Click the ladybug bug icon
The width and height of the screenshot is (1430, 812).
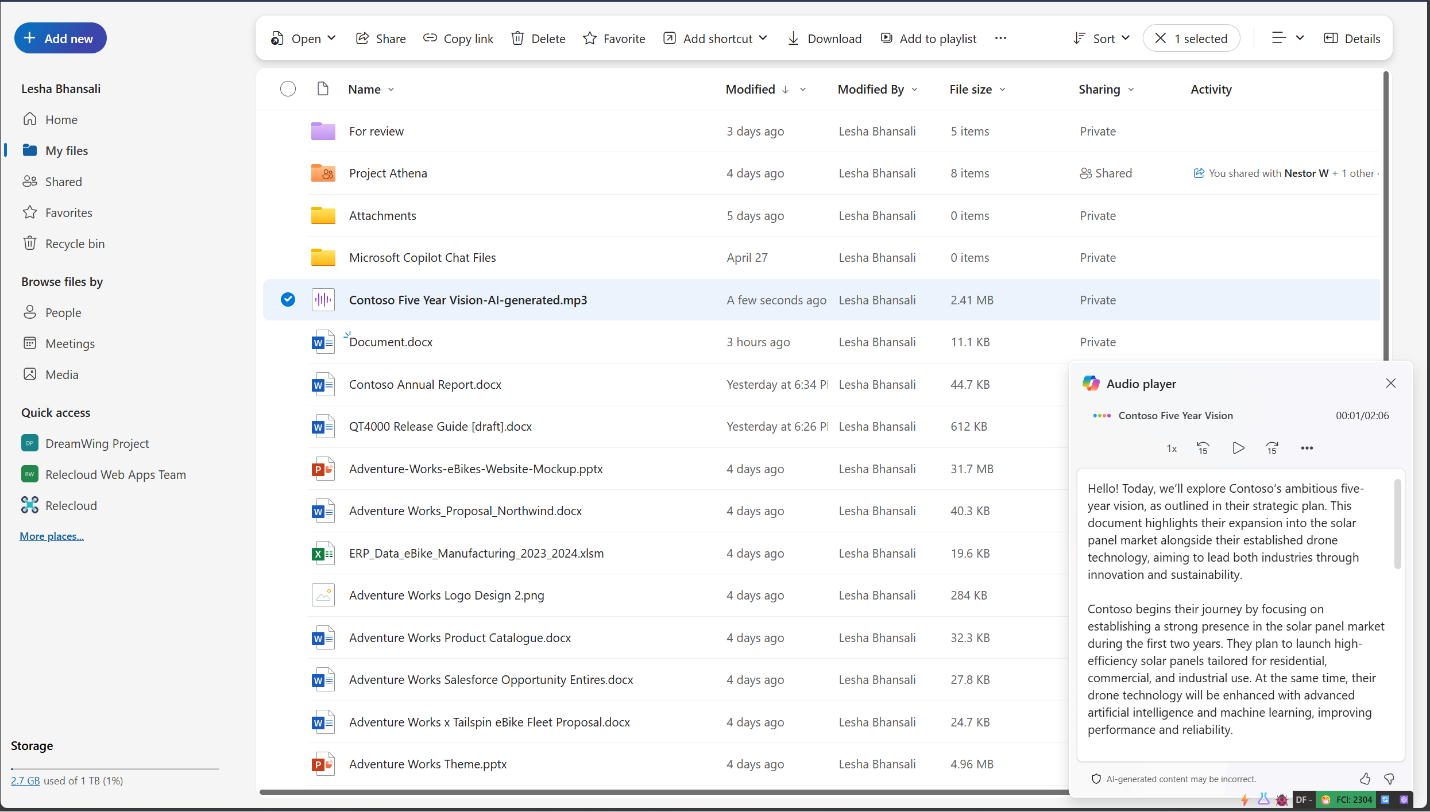pos(1281,800)
